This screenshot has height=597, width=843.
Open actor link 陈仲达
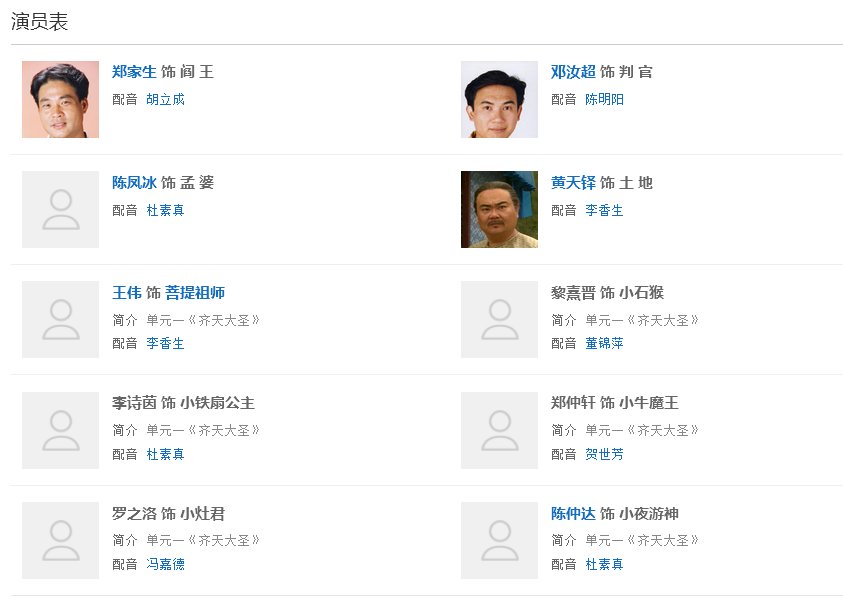(573, 514)
